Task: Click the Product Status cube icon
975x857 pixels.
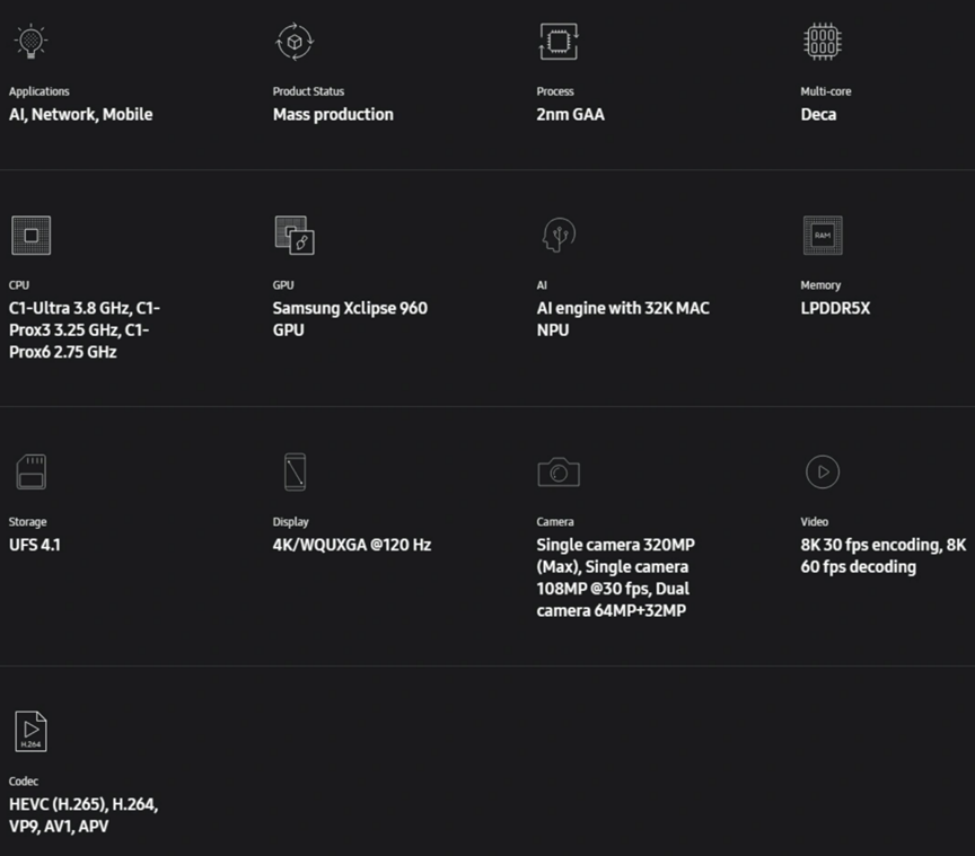Action: click(295, 41)
